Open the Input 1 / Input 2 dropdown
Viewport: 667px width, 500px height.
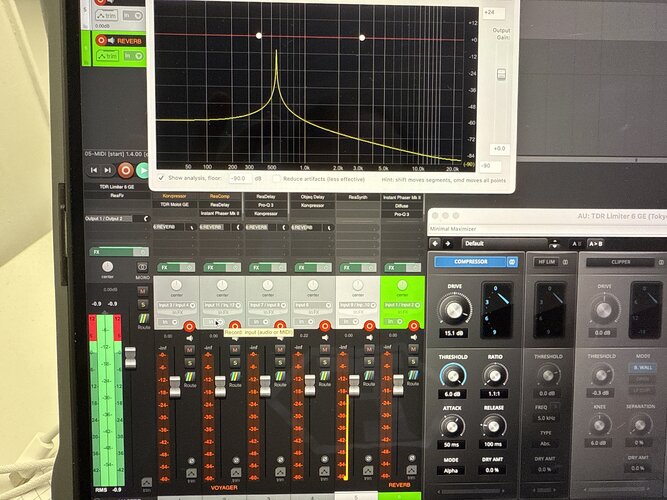(402, 305)
